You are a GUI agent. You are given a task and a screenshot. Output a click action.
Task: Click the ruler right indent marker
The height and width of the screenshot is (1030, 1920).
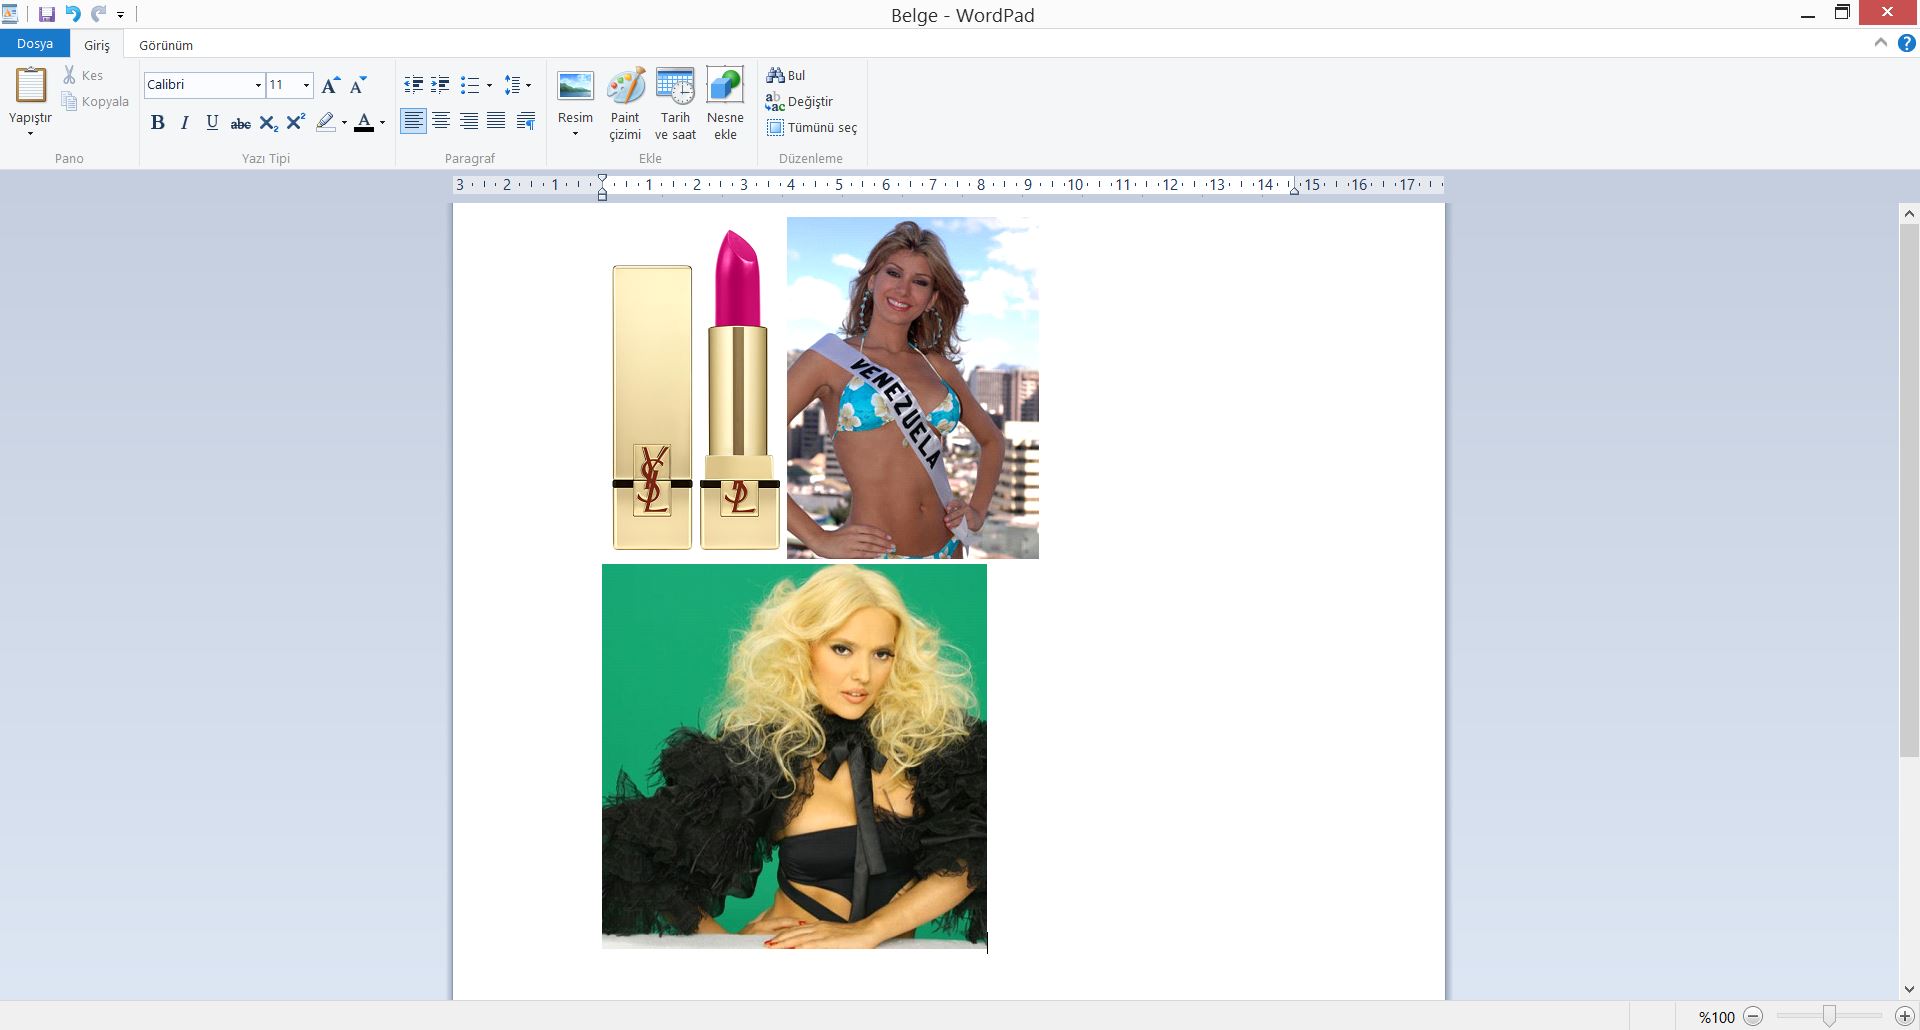click(1294, 188)
